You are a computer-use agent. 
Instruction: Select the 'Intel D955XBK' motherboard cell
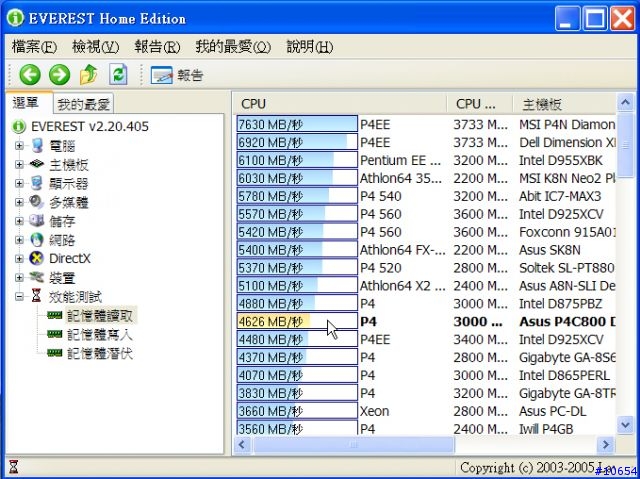tap(560, 160)
